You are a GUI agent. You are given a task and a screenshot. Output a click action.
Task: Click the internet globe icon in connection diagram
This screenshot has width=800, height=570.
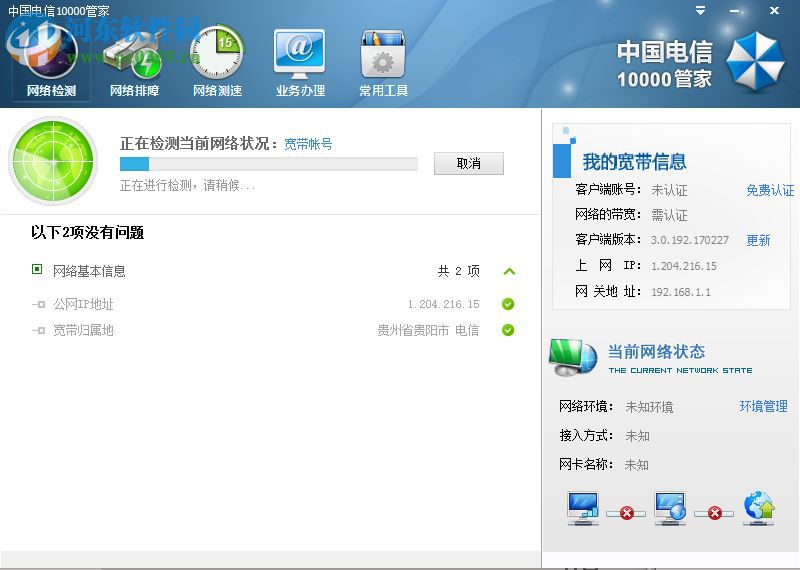coord(759,508)
